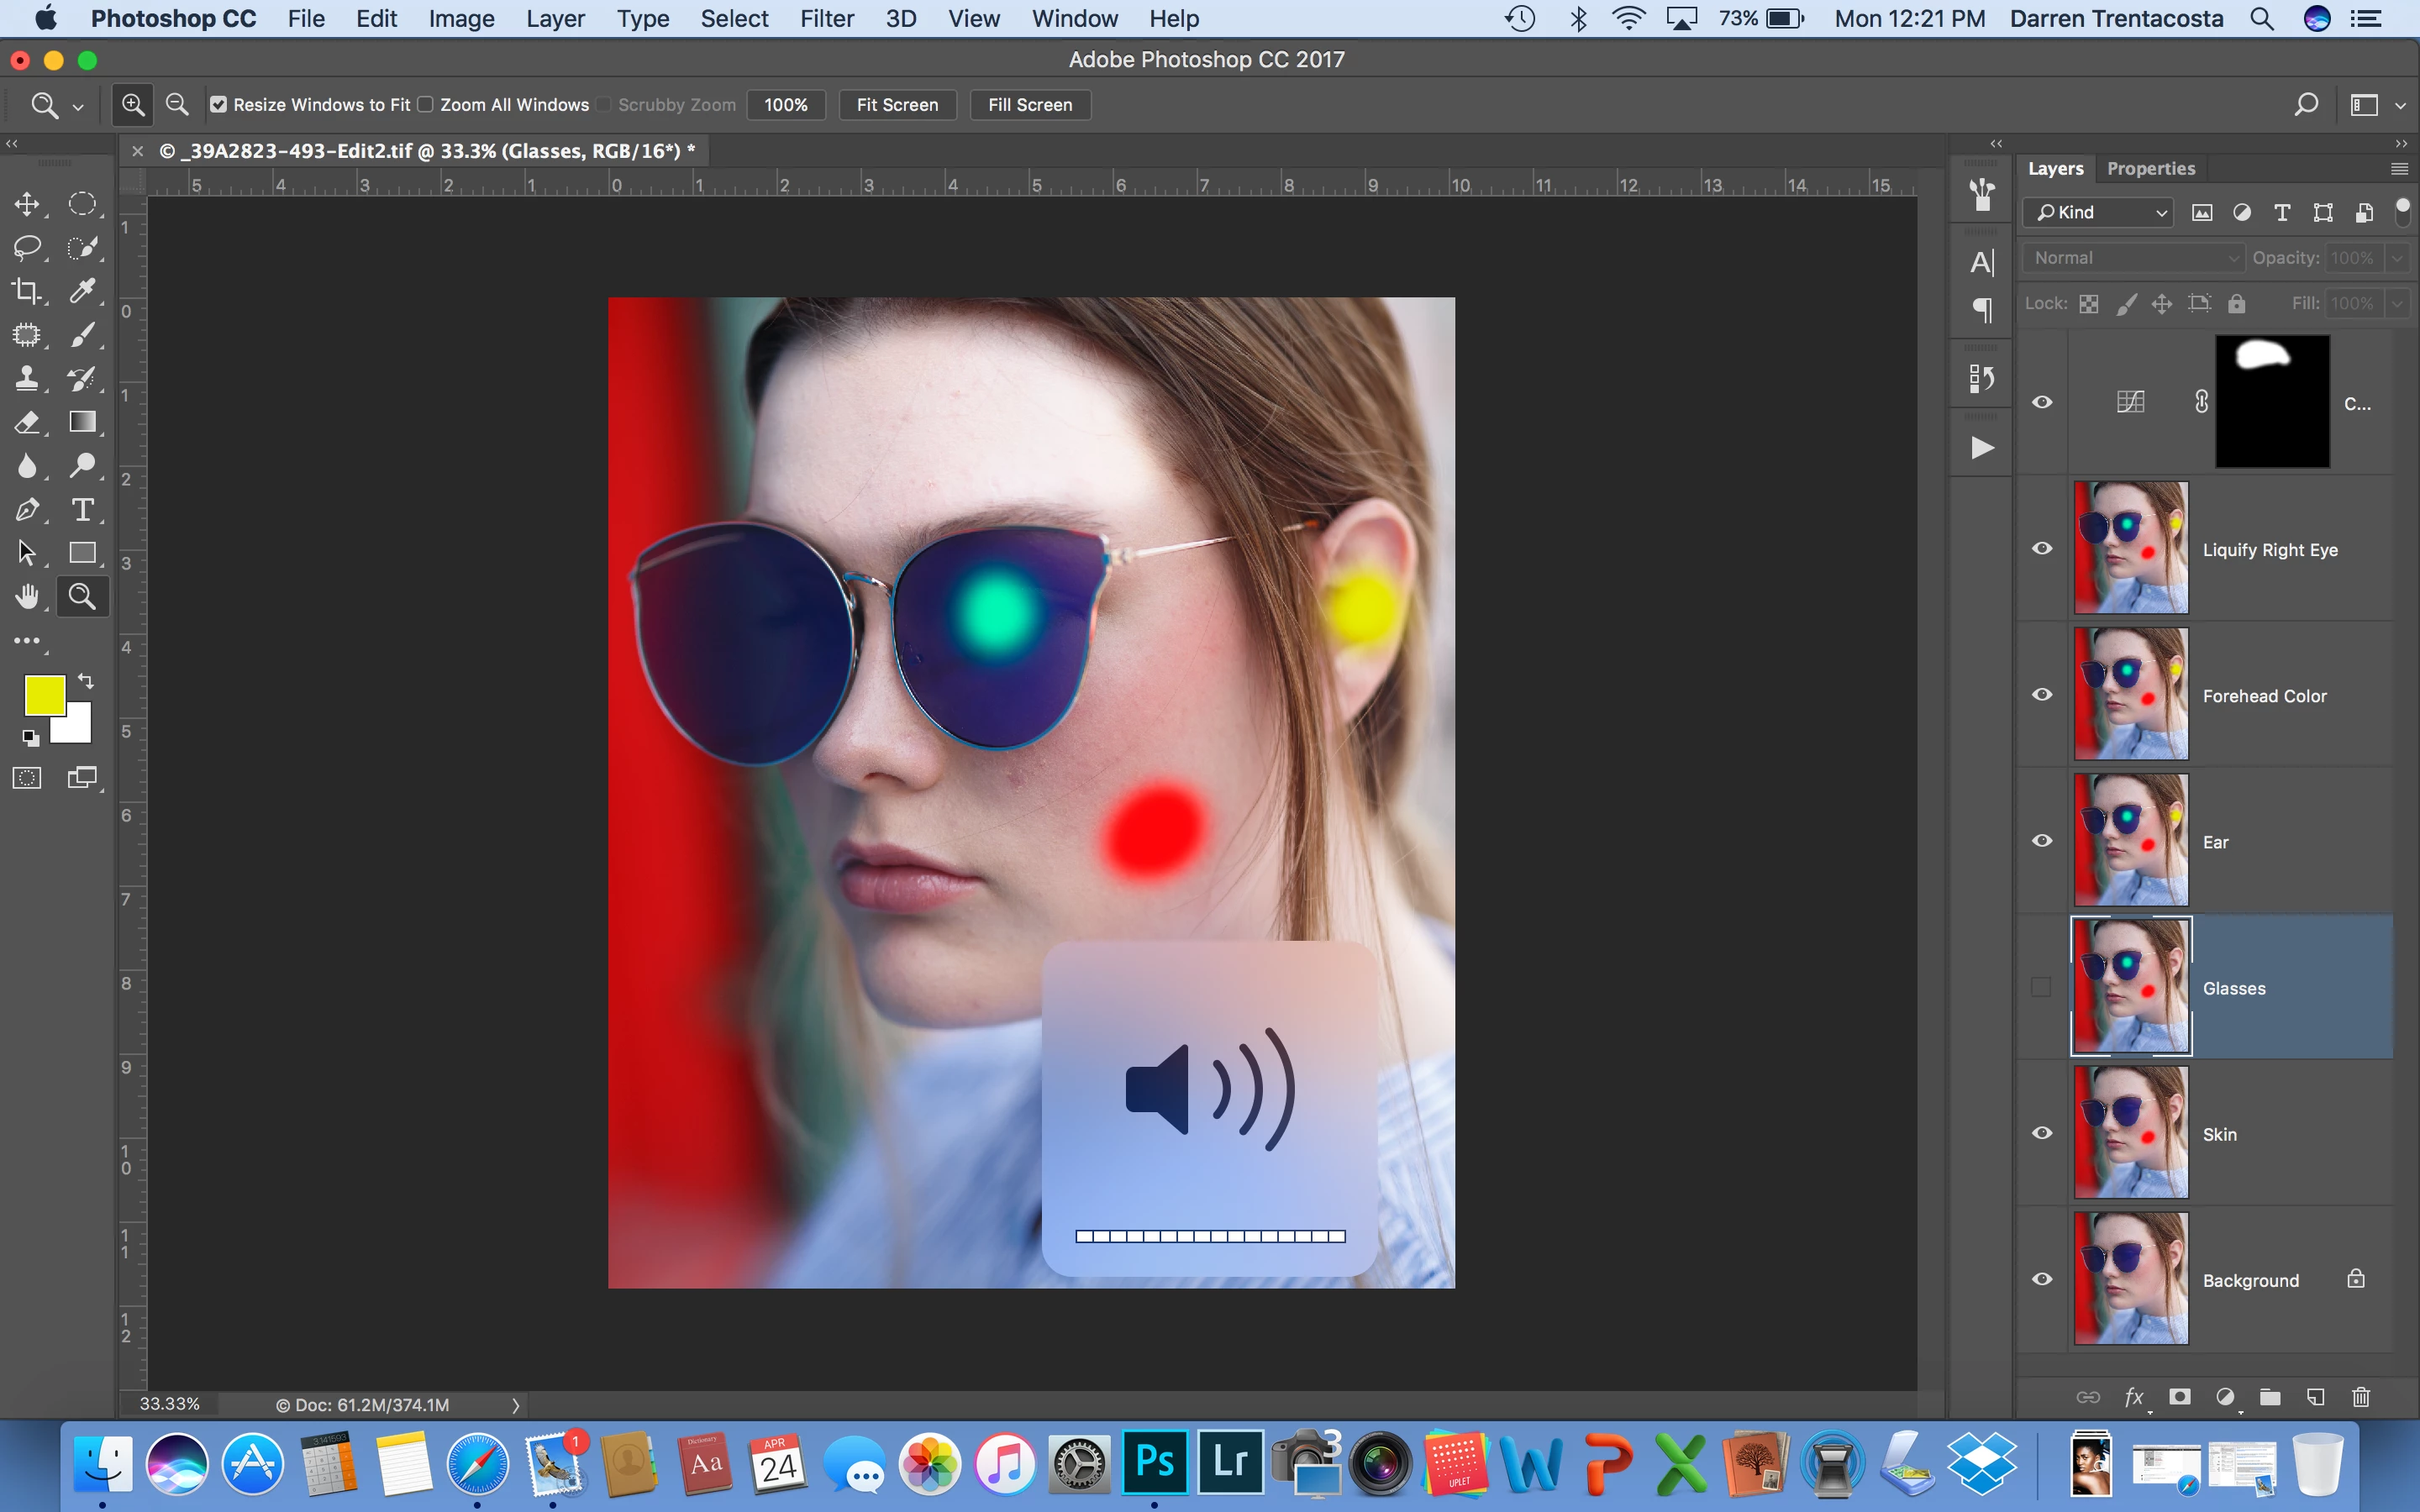2420x1512 pixels.
Task: Open the Layers panel flyout menu
Action: pos(2398,169)
